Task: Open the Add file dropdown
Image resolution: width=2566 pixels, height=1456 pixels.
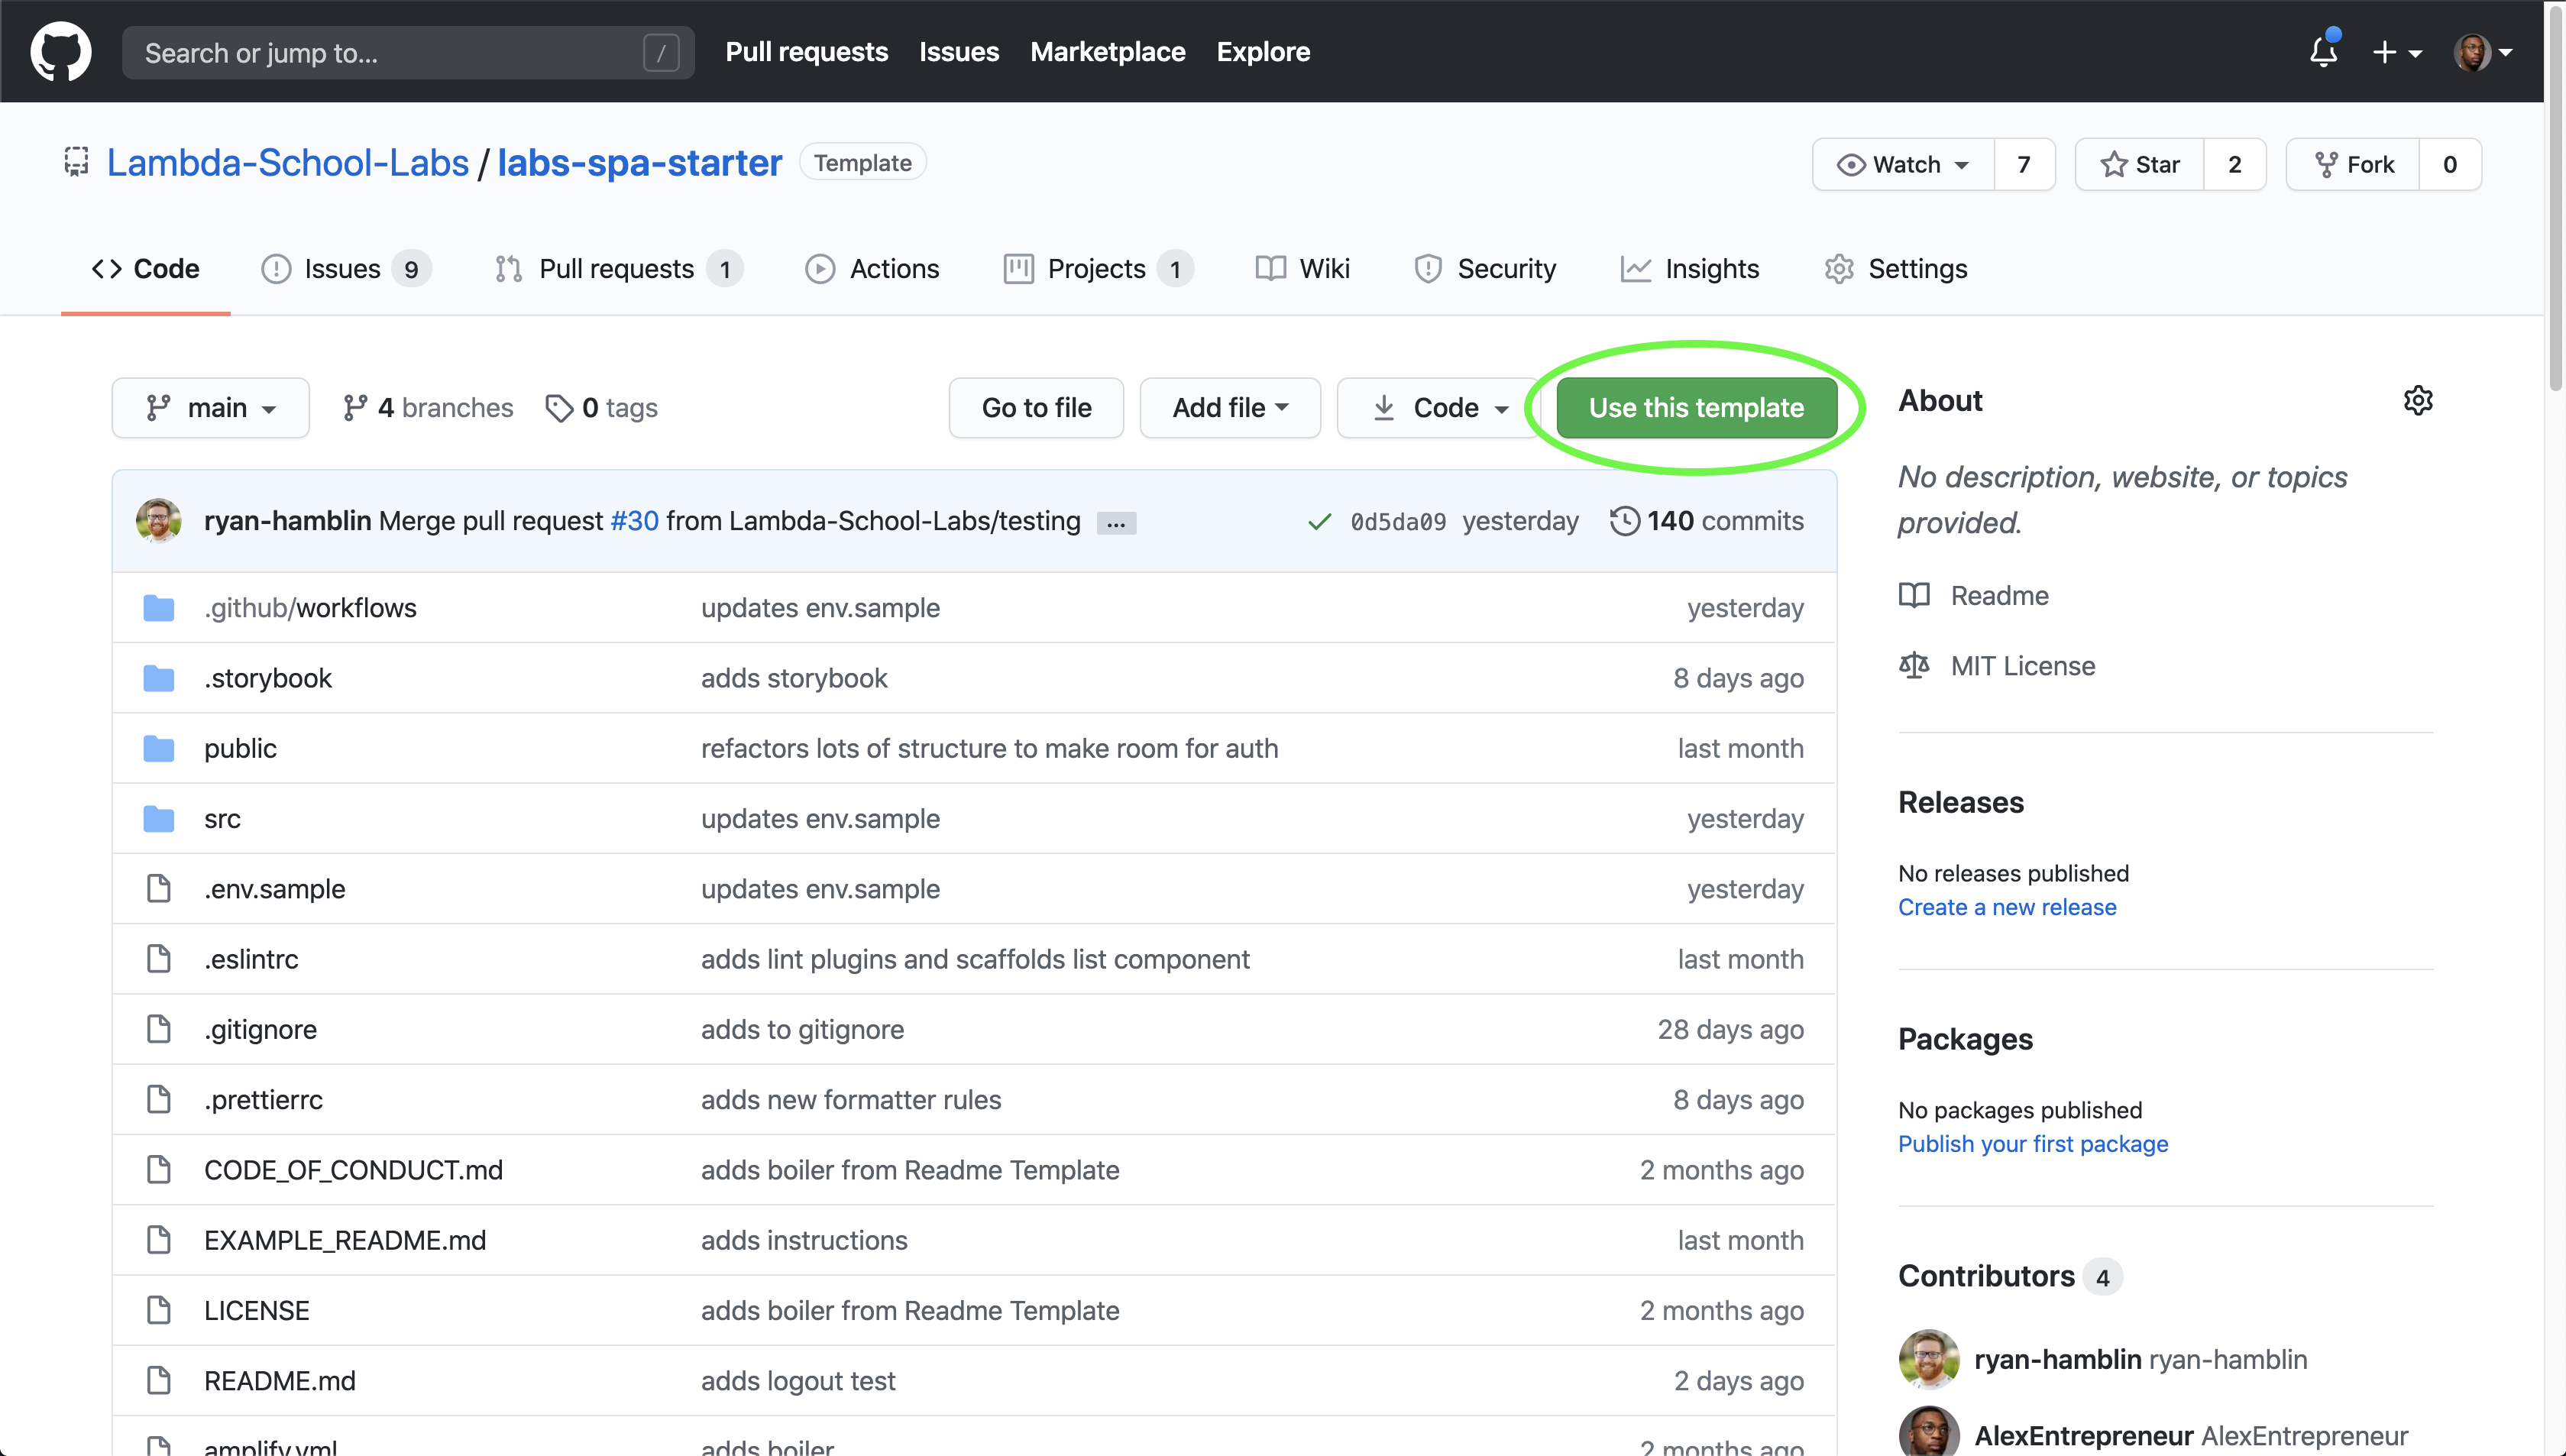Action: tap(1230, 408)
